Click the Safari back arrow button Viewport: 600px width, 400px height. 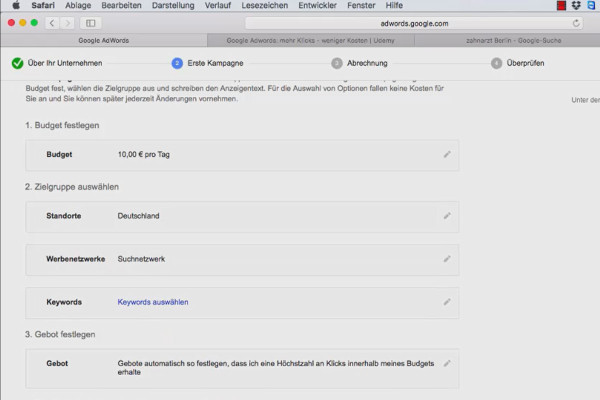[52, 23]
